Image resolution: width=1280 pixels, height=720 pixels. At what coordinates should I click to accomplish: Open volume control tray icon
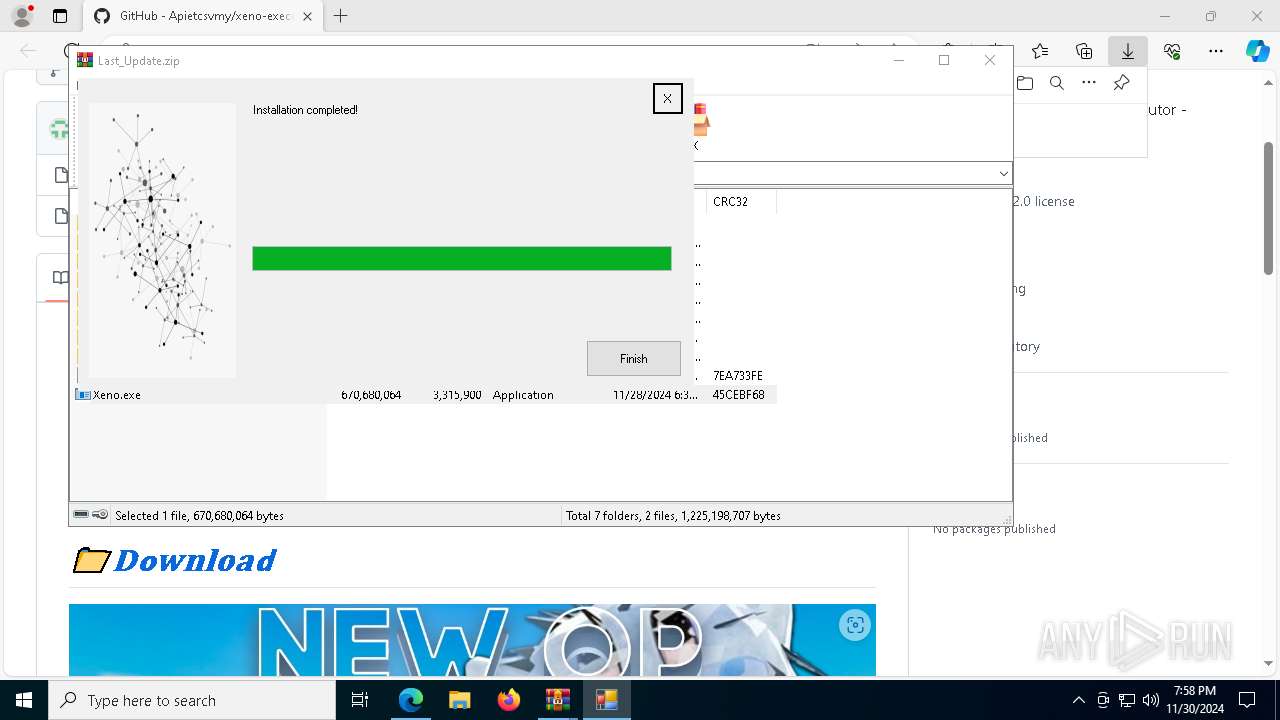[1151, 700]
